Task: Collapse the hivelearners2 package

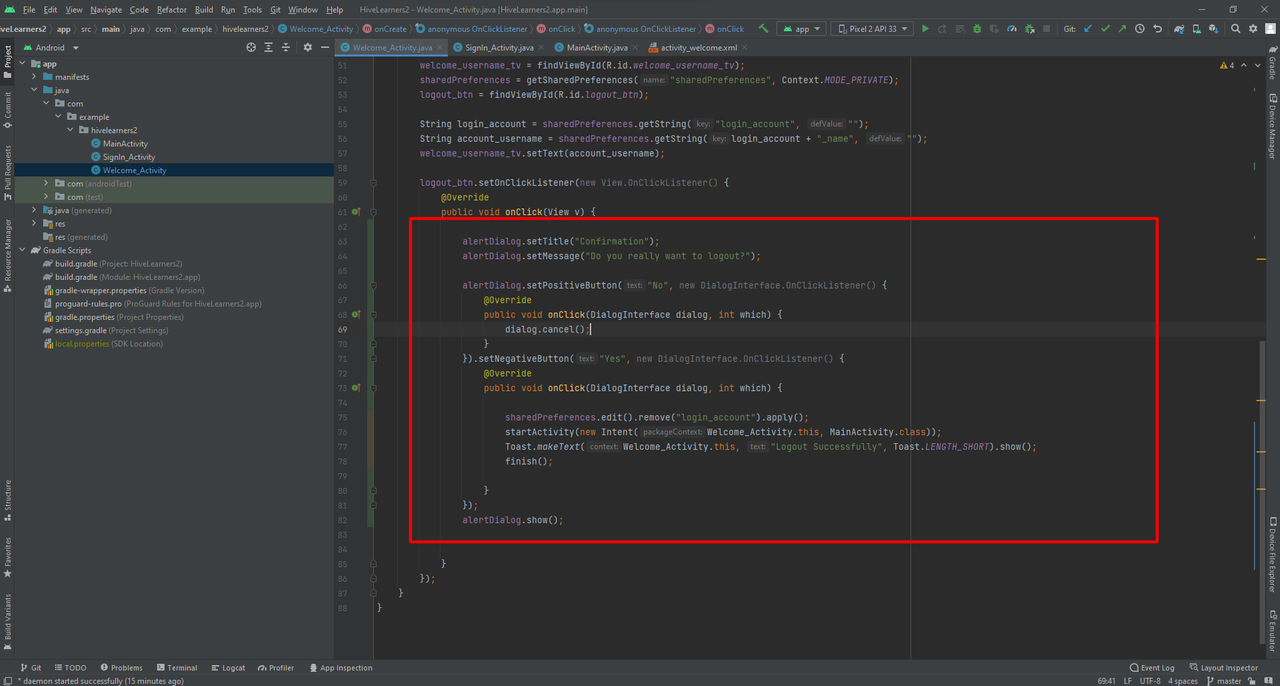Action: click(x=70, y=130)
